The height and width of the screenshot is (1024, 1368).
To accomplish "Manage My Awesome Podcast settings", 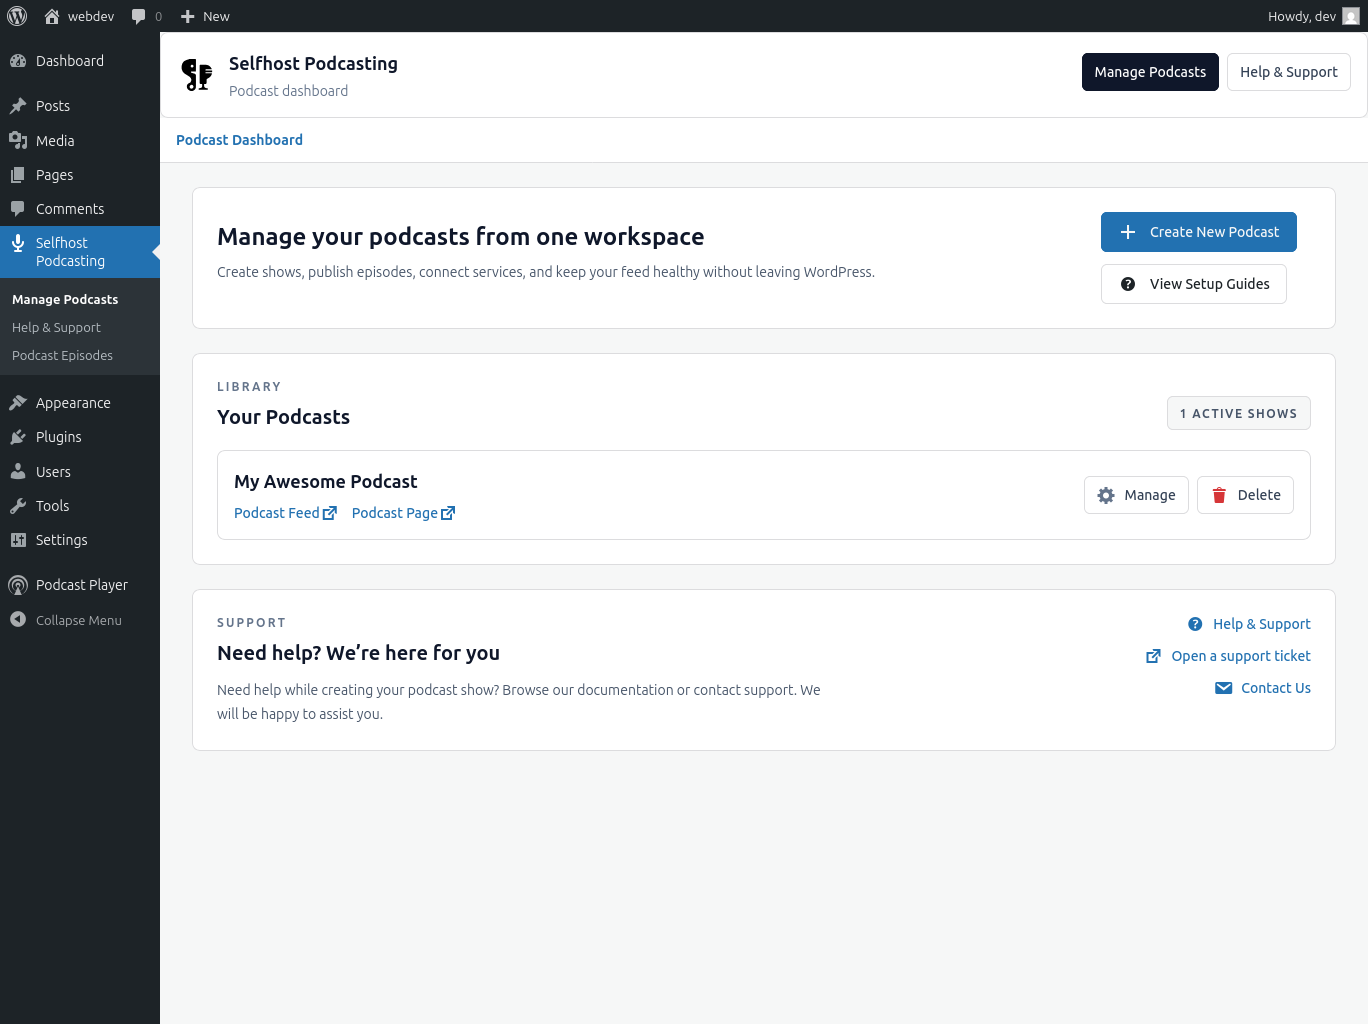I will pyautogui.click(x=1136, y=495).
